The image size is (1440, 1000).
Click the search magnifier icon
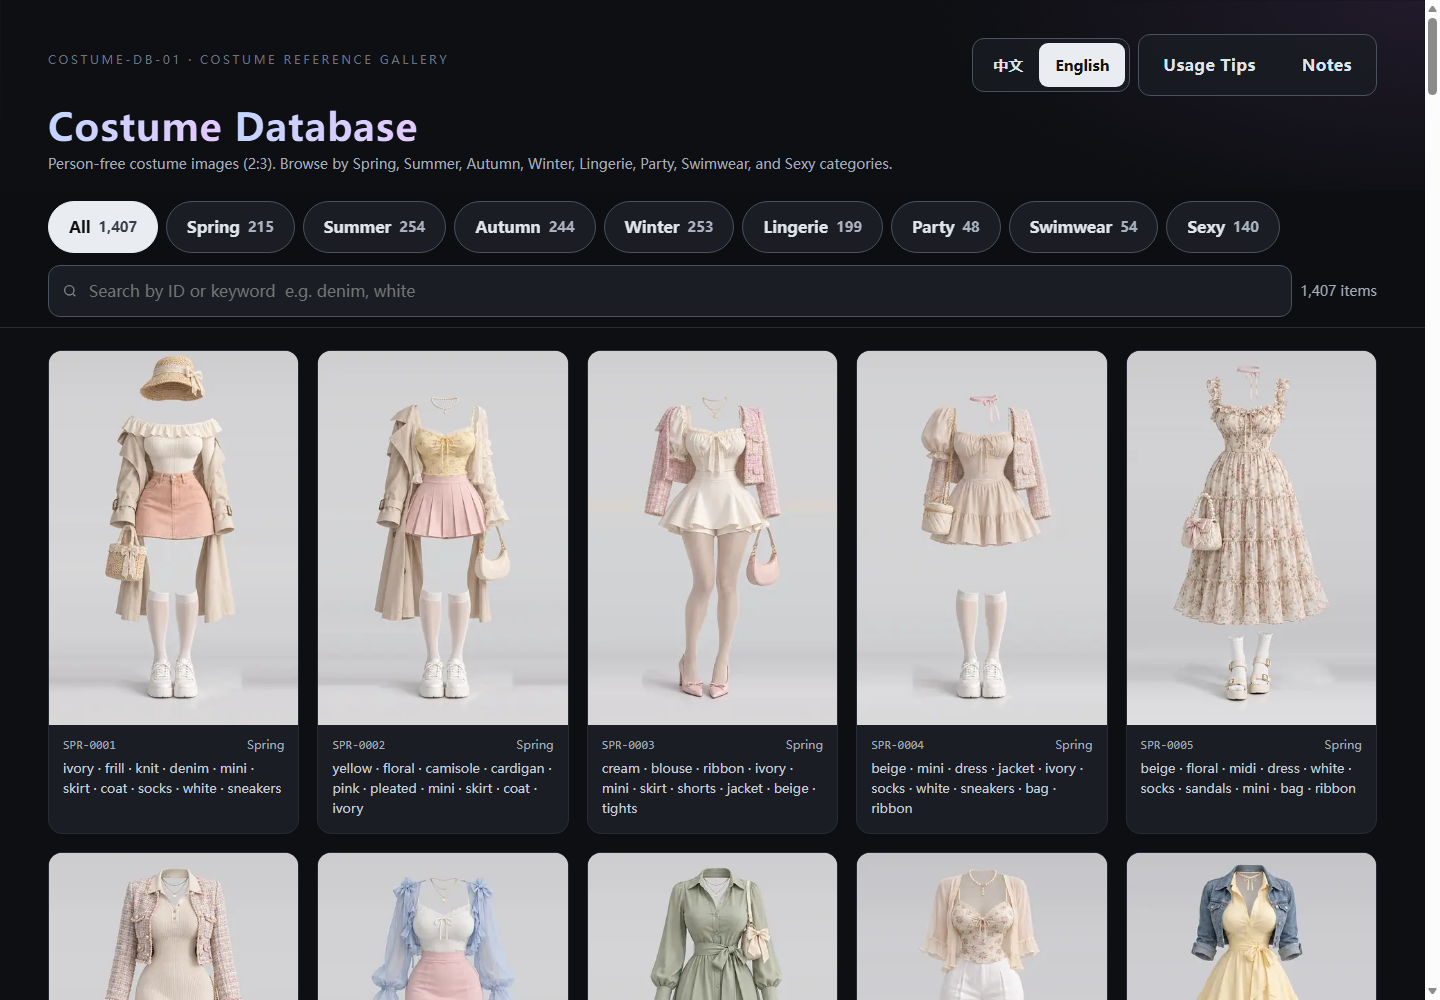70,291
